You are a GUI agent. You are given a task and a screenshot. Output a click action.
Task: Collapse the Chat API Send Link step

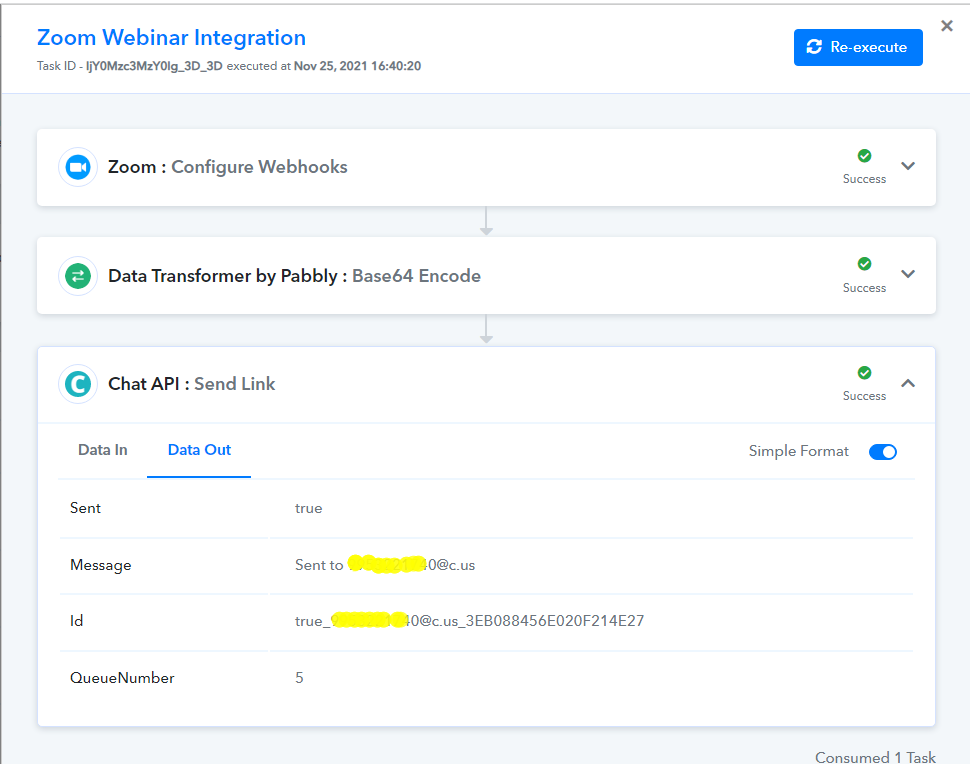pyautogui.click(x=908, y=383)
